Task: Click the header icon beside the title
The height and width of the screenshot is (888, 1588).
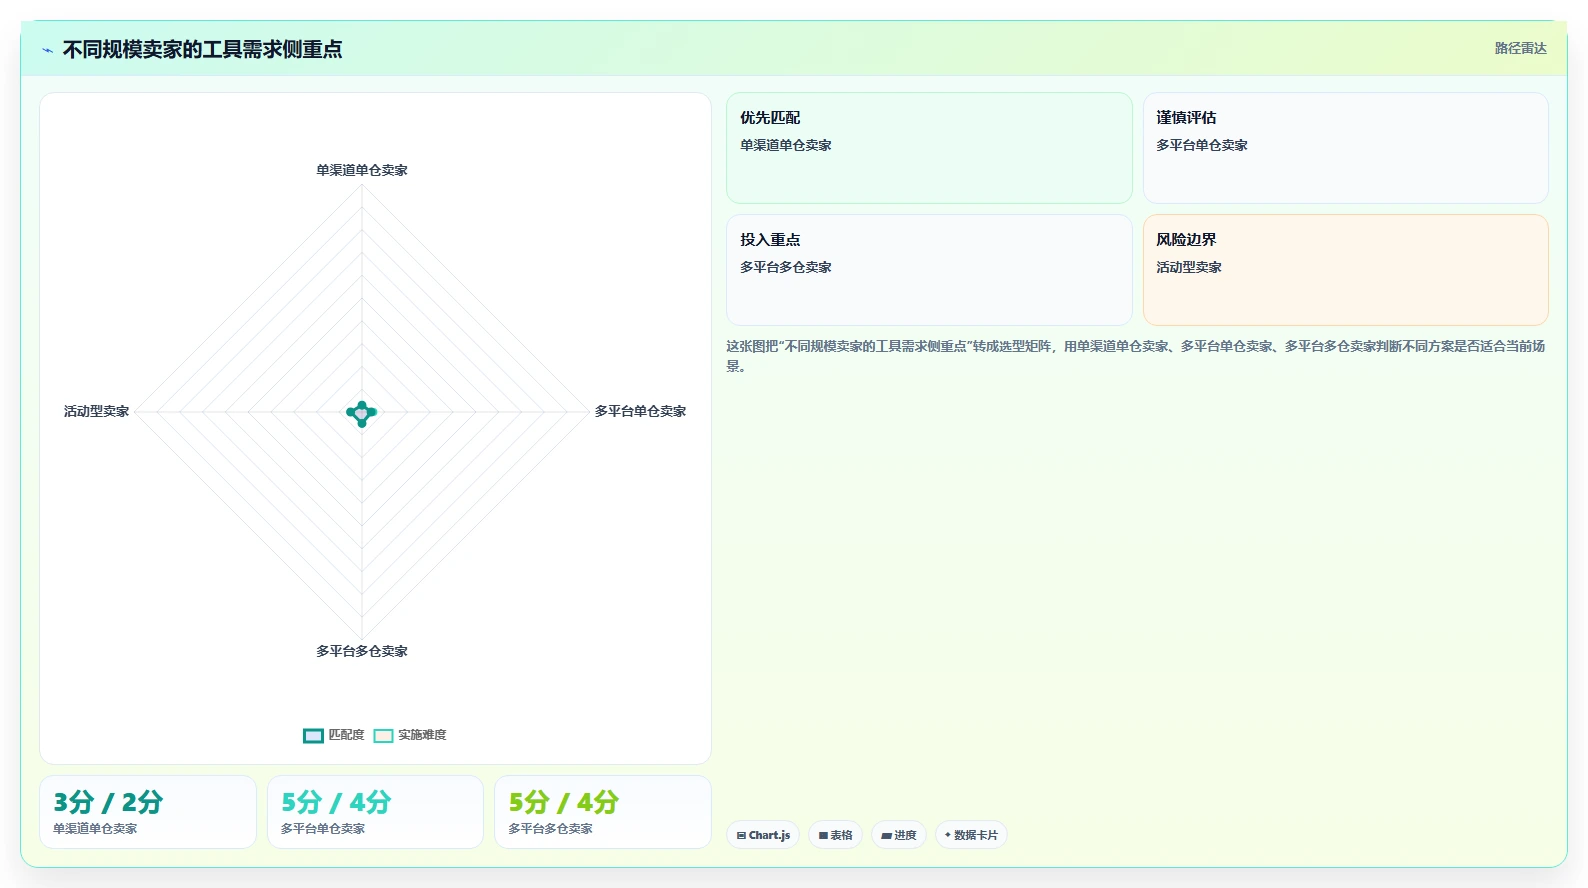Action: 47,50
